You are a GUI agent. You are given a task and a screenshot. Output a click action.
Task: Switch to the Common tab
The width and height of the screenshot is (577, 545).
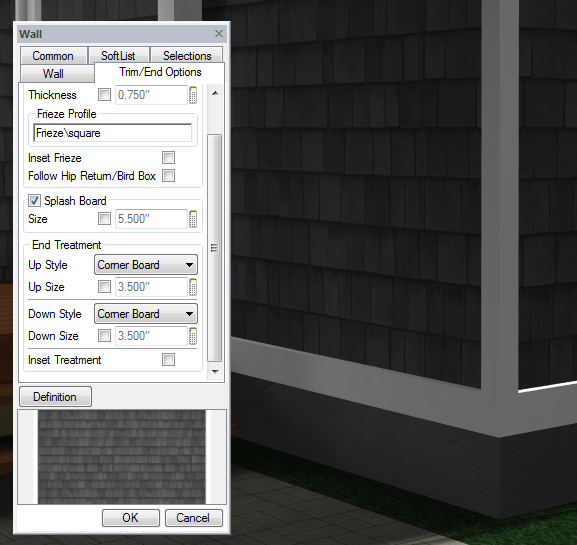(x=54, y=56)
